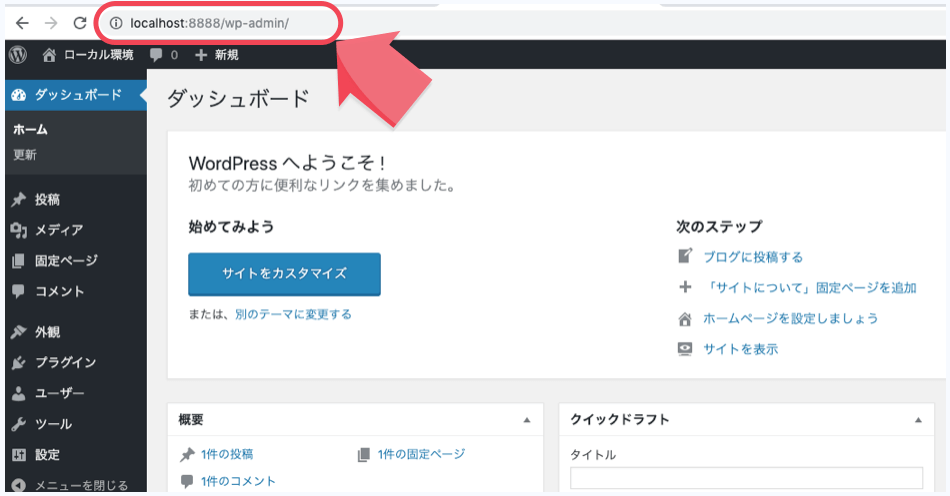Click the pushpin icon for 投稿
Screen dimensions: 950x496
click(18, 199)
